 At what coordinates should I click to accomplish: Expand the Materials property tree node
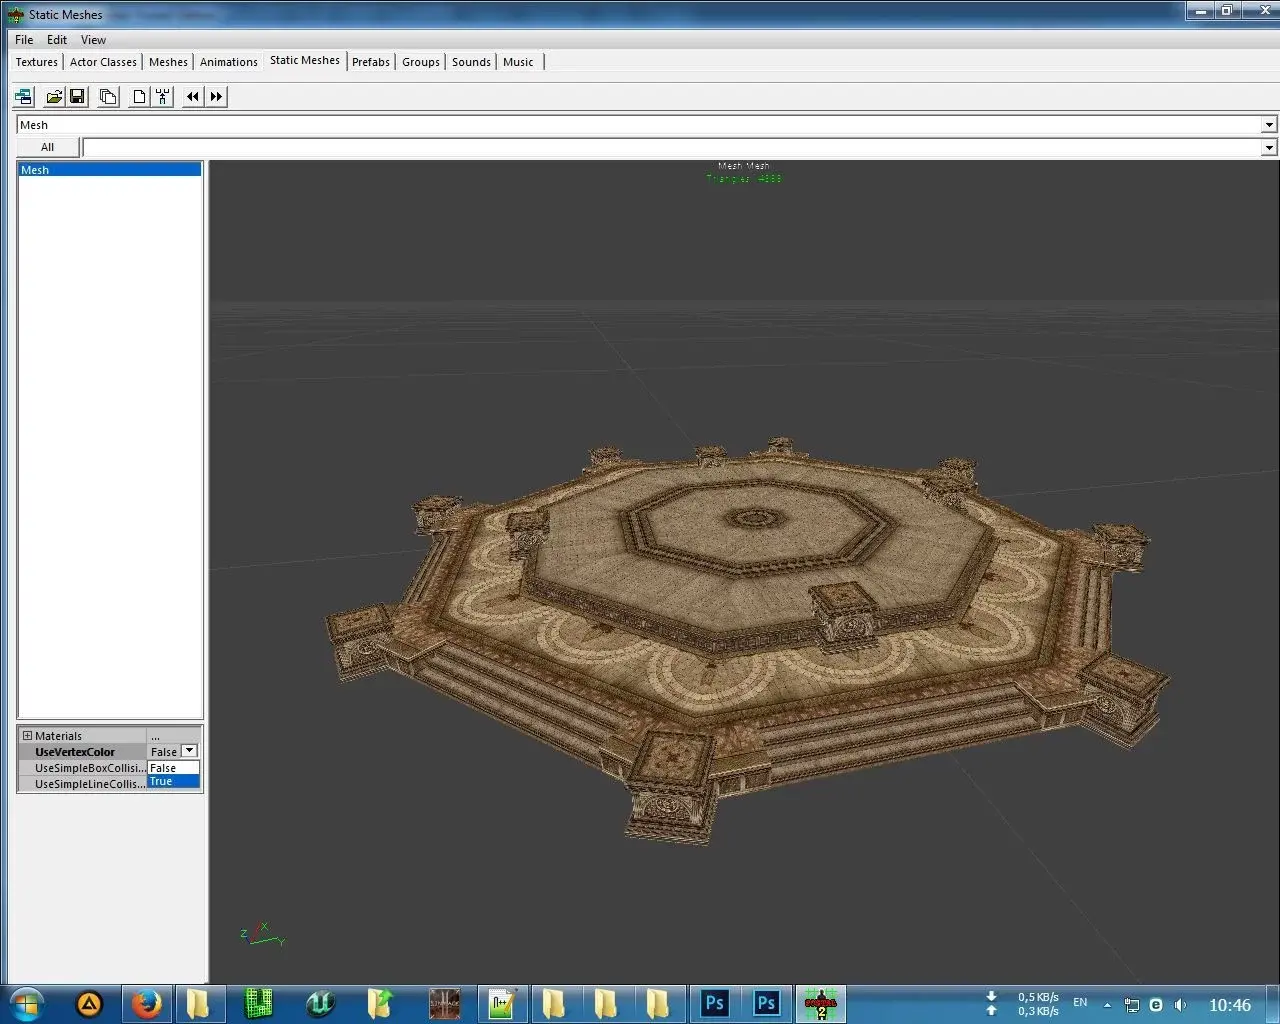[27, 736]
